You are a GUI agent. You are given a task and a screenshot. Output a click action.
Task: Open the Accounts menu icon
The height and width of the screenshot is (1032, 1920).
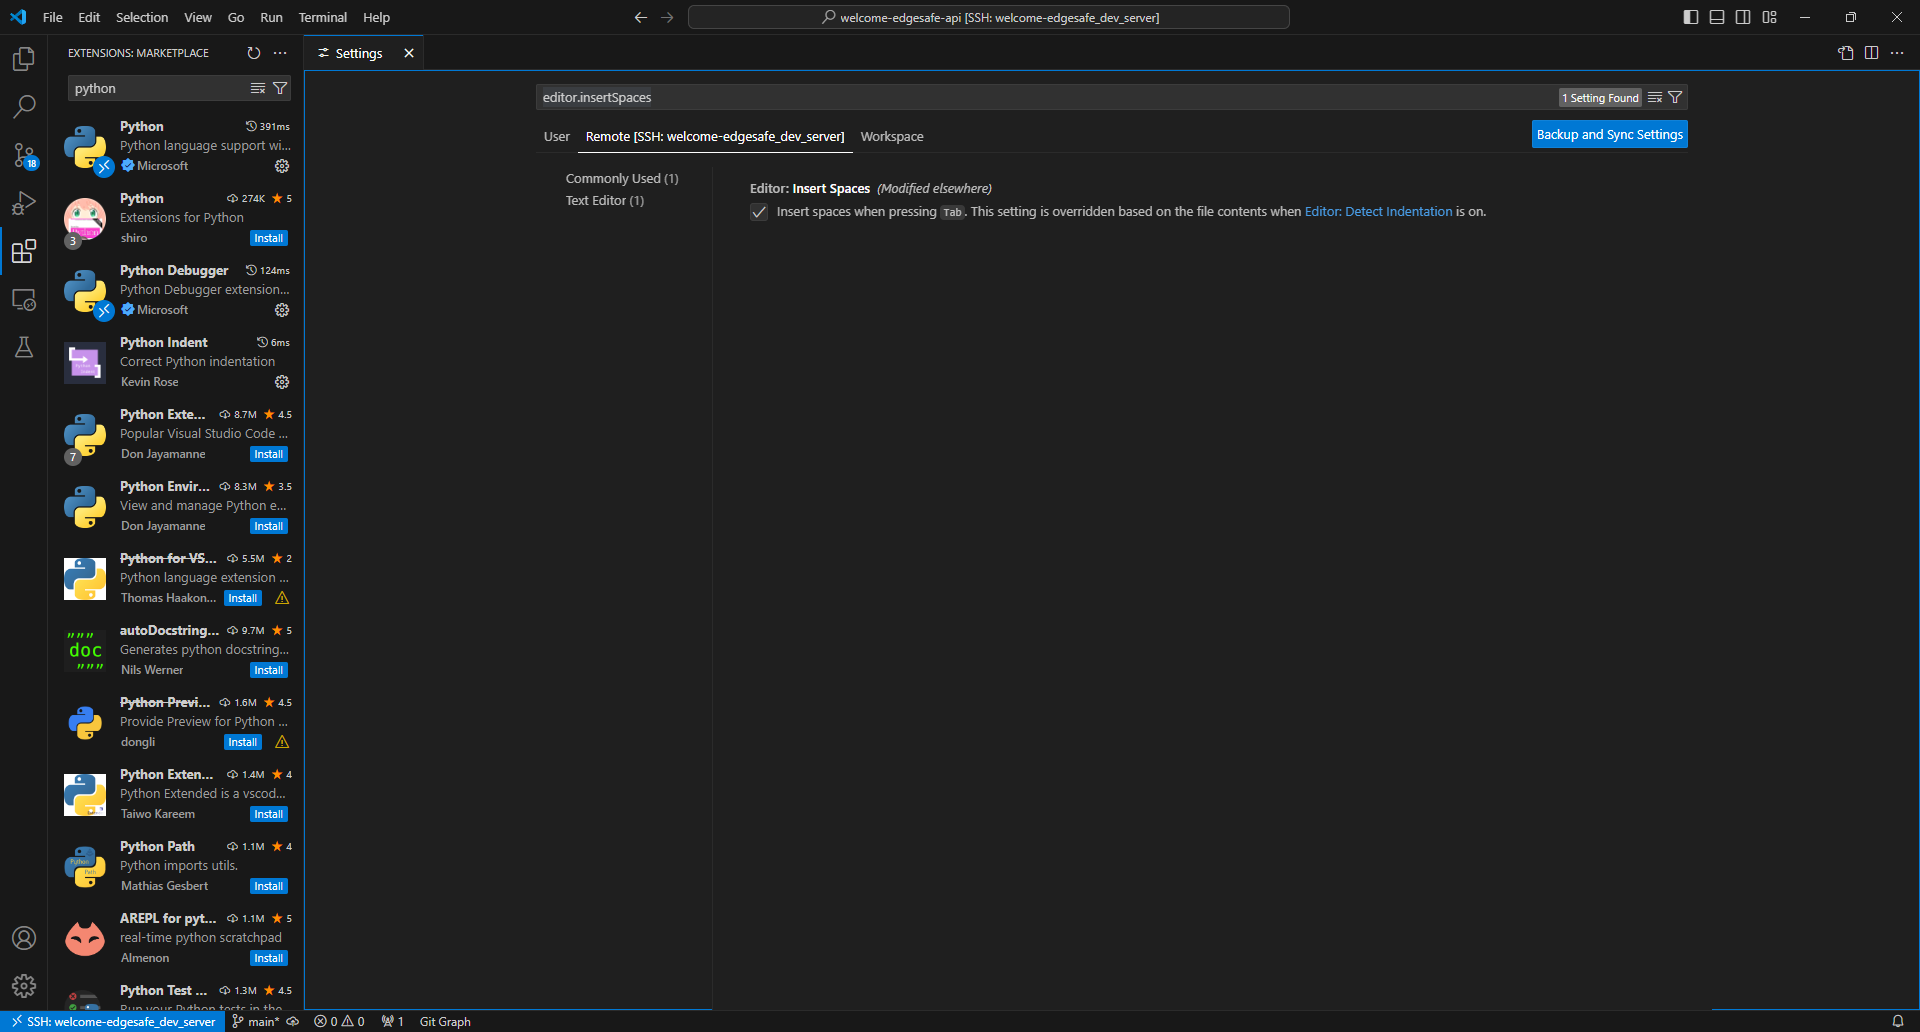[24, 938]
